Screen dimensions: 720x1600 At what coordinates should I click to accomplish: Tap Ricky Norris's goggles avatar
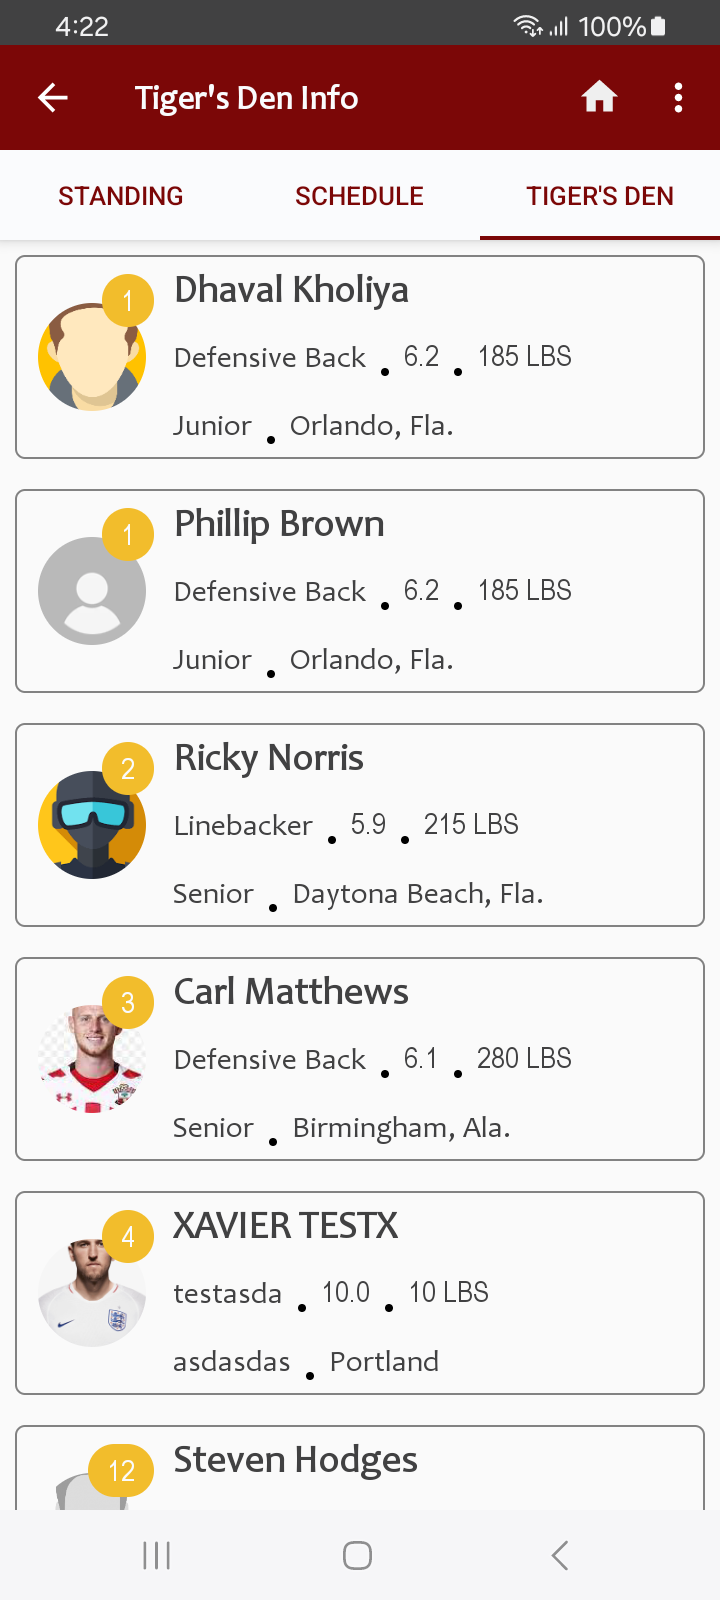[x=91, y=826]
